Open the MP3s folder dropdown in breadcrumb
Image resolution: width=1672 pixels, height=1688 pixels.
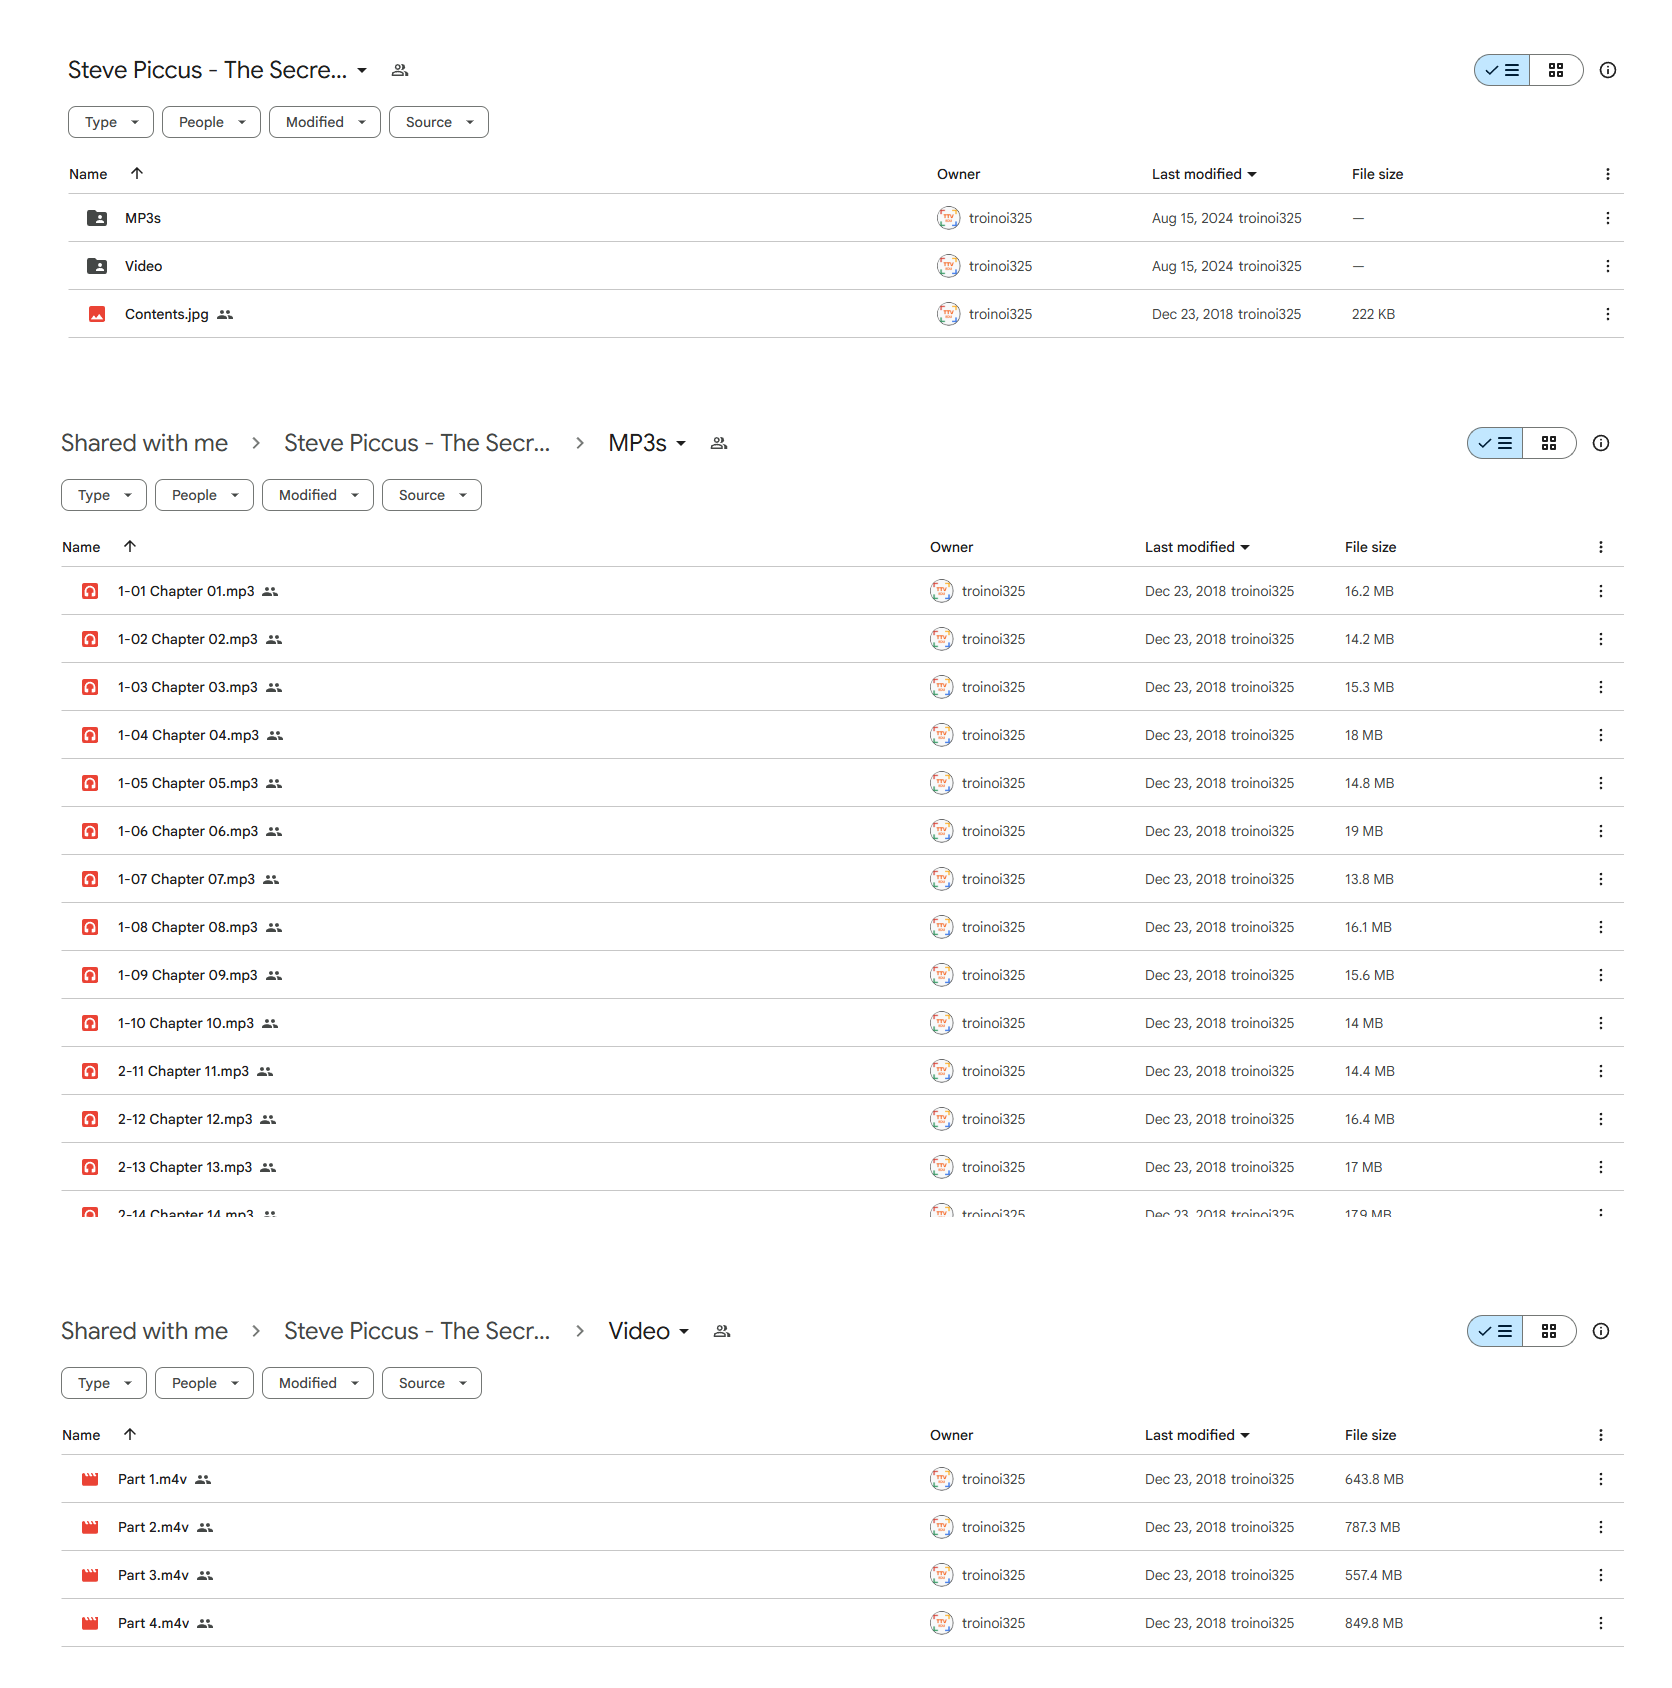pyautogui.click(x=681, y=443)
